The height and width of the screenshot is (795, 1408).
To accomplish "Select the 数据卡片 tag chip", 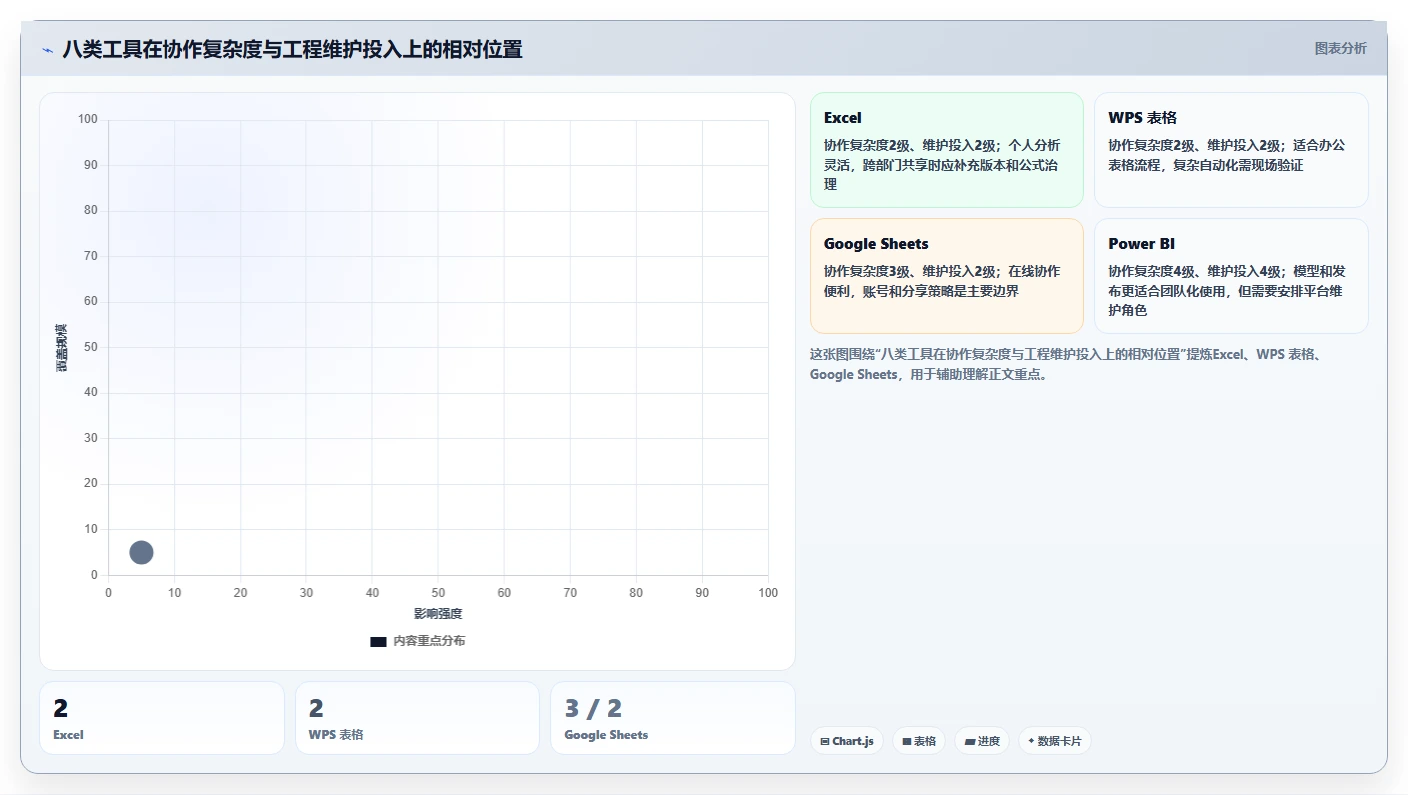I will click(x=1054, y=741).
